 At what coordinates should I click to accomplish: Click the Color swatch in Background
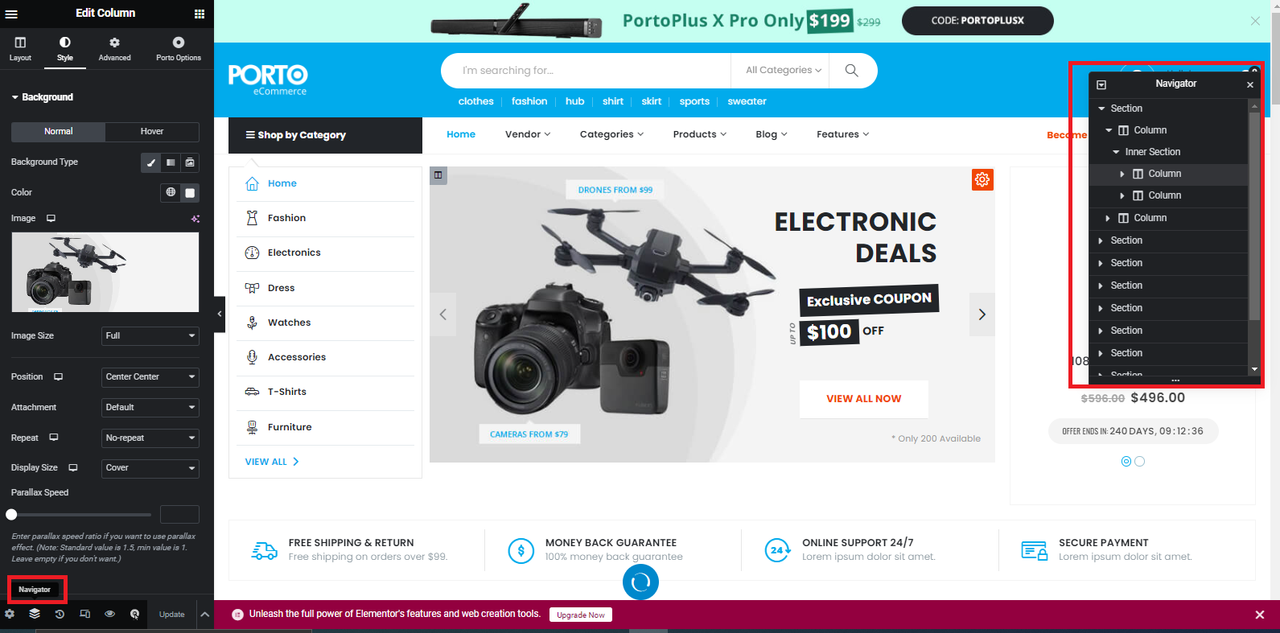coord(190,193)
